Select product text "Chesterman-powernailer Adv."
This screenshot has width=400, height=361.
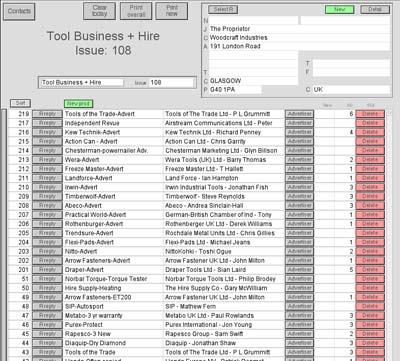point(106,151)
